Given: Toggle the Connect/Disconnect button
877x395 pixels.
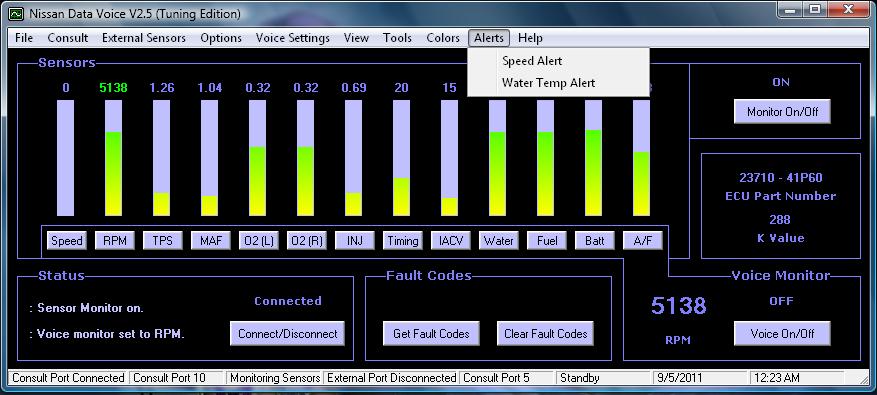Looking at the screenshot, I should (287, 333).
